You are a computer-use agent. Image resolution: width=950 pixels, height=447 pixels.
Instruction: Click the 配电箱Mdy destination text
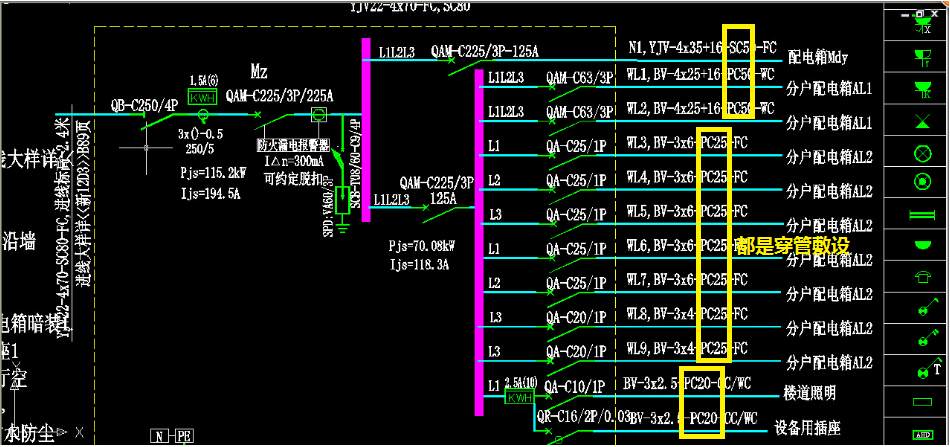pos(817,58)
